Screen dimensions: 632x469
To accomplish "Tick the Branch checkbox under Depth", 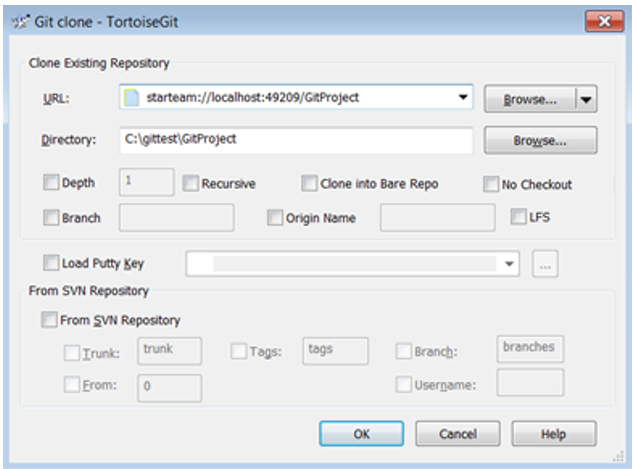I will (x=51, y=218).
